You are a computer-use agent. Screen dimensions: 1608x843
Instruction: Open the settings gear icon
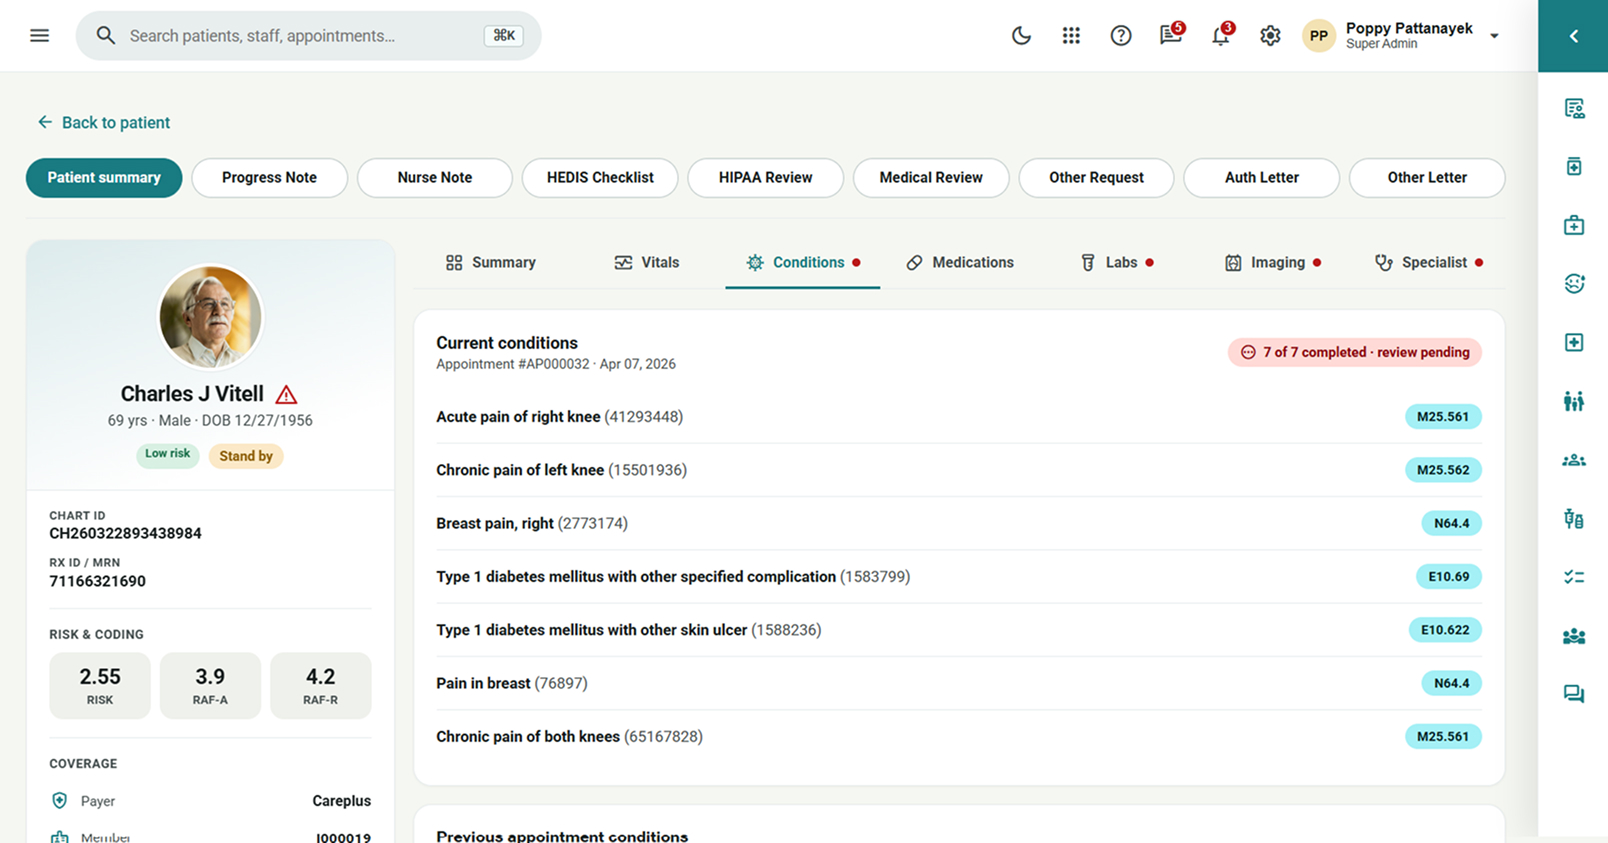(1270, 36)
